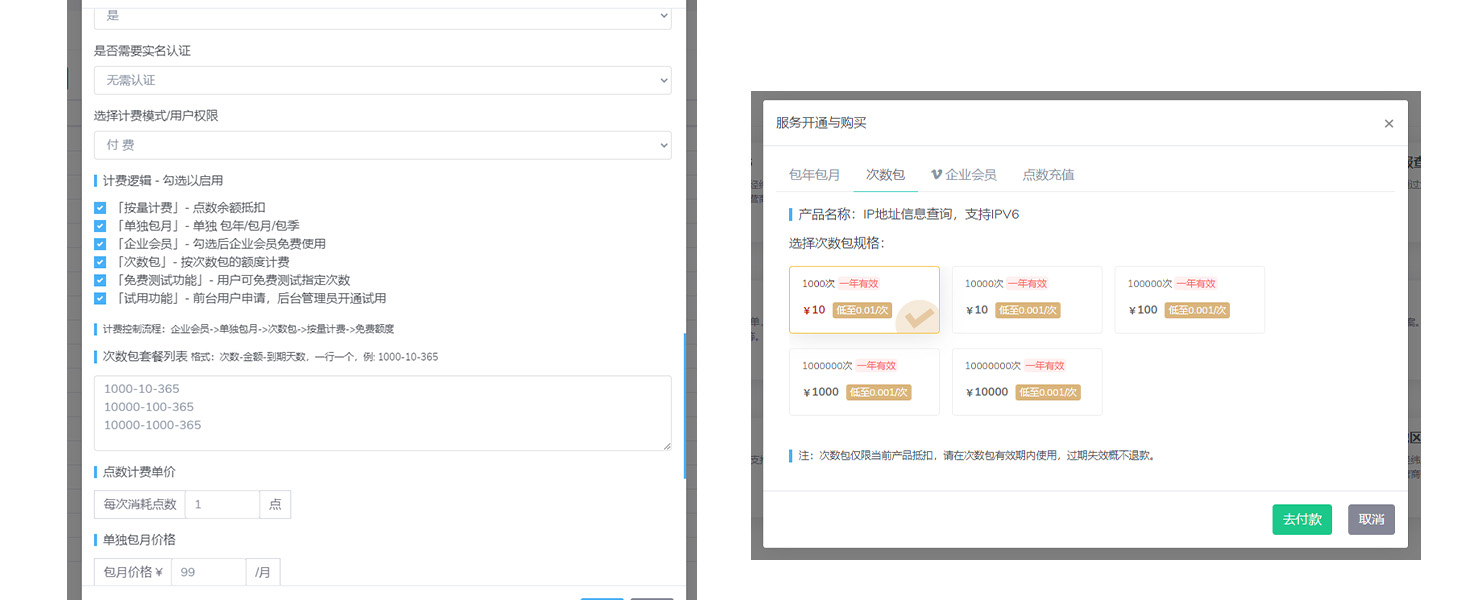Screen dimensions: 1480x600
Task: Expand the 选择计费模式/用户权限 dropdown
Action: coord(382,145)
